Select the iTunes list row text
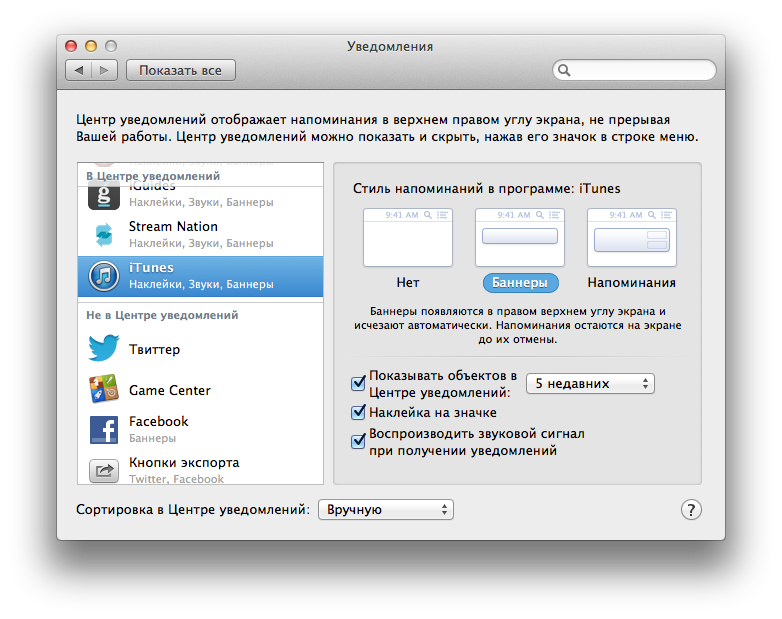 tap(201, 275)
